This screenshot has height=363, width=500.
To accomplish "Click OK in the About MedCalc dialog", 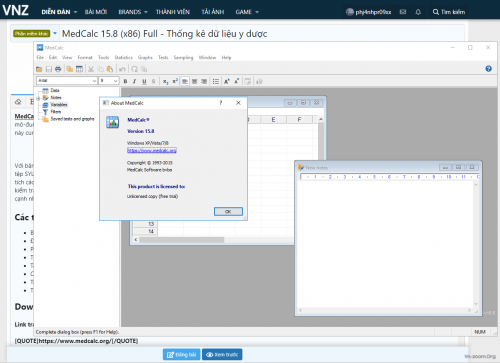I will coord(228,212).
